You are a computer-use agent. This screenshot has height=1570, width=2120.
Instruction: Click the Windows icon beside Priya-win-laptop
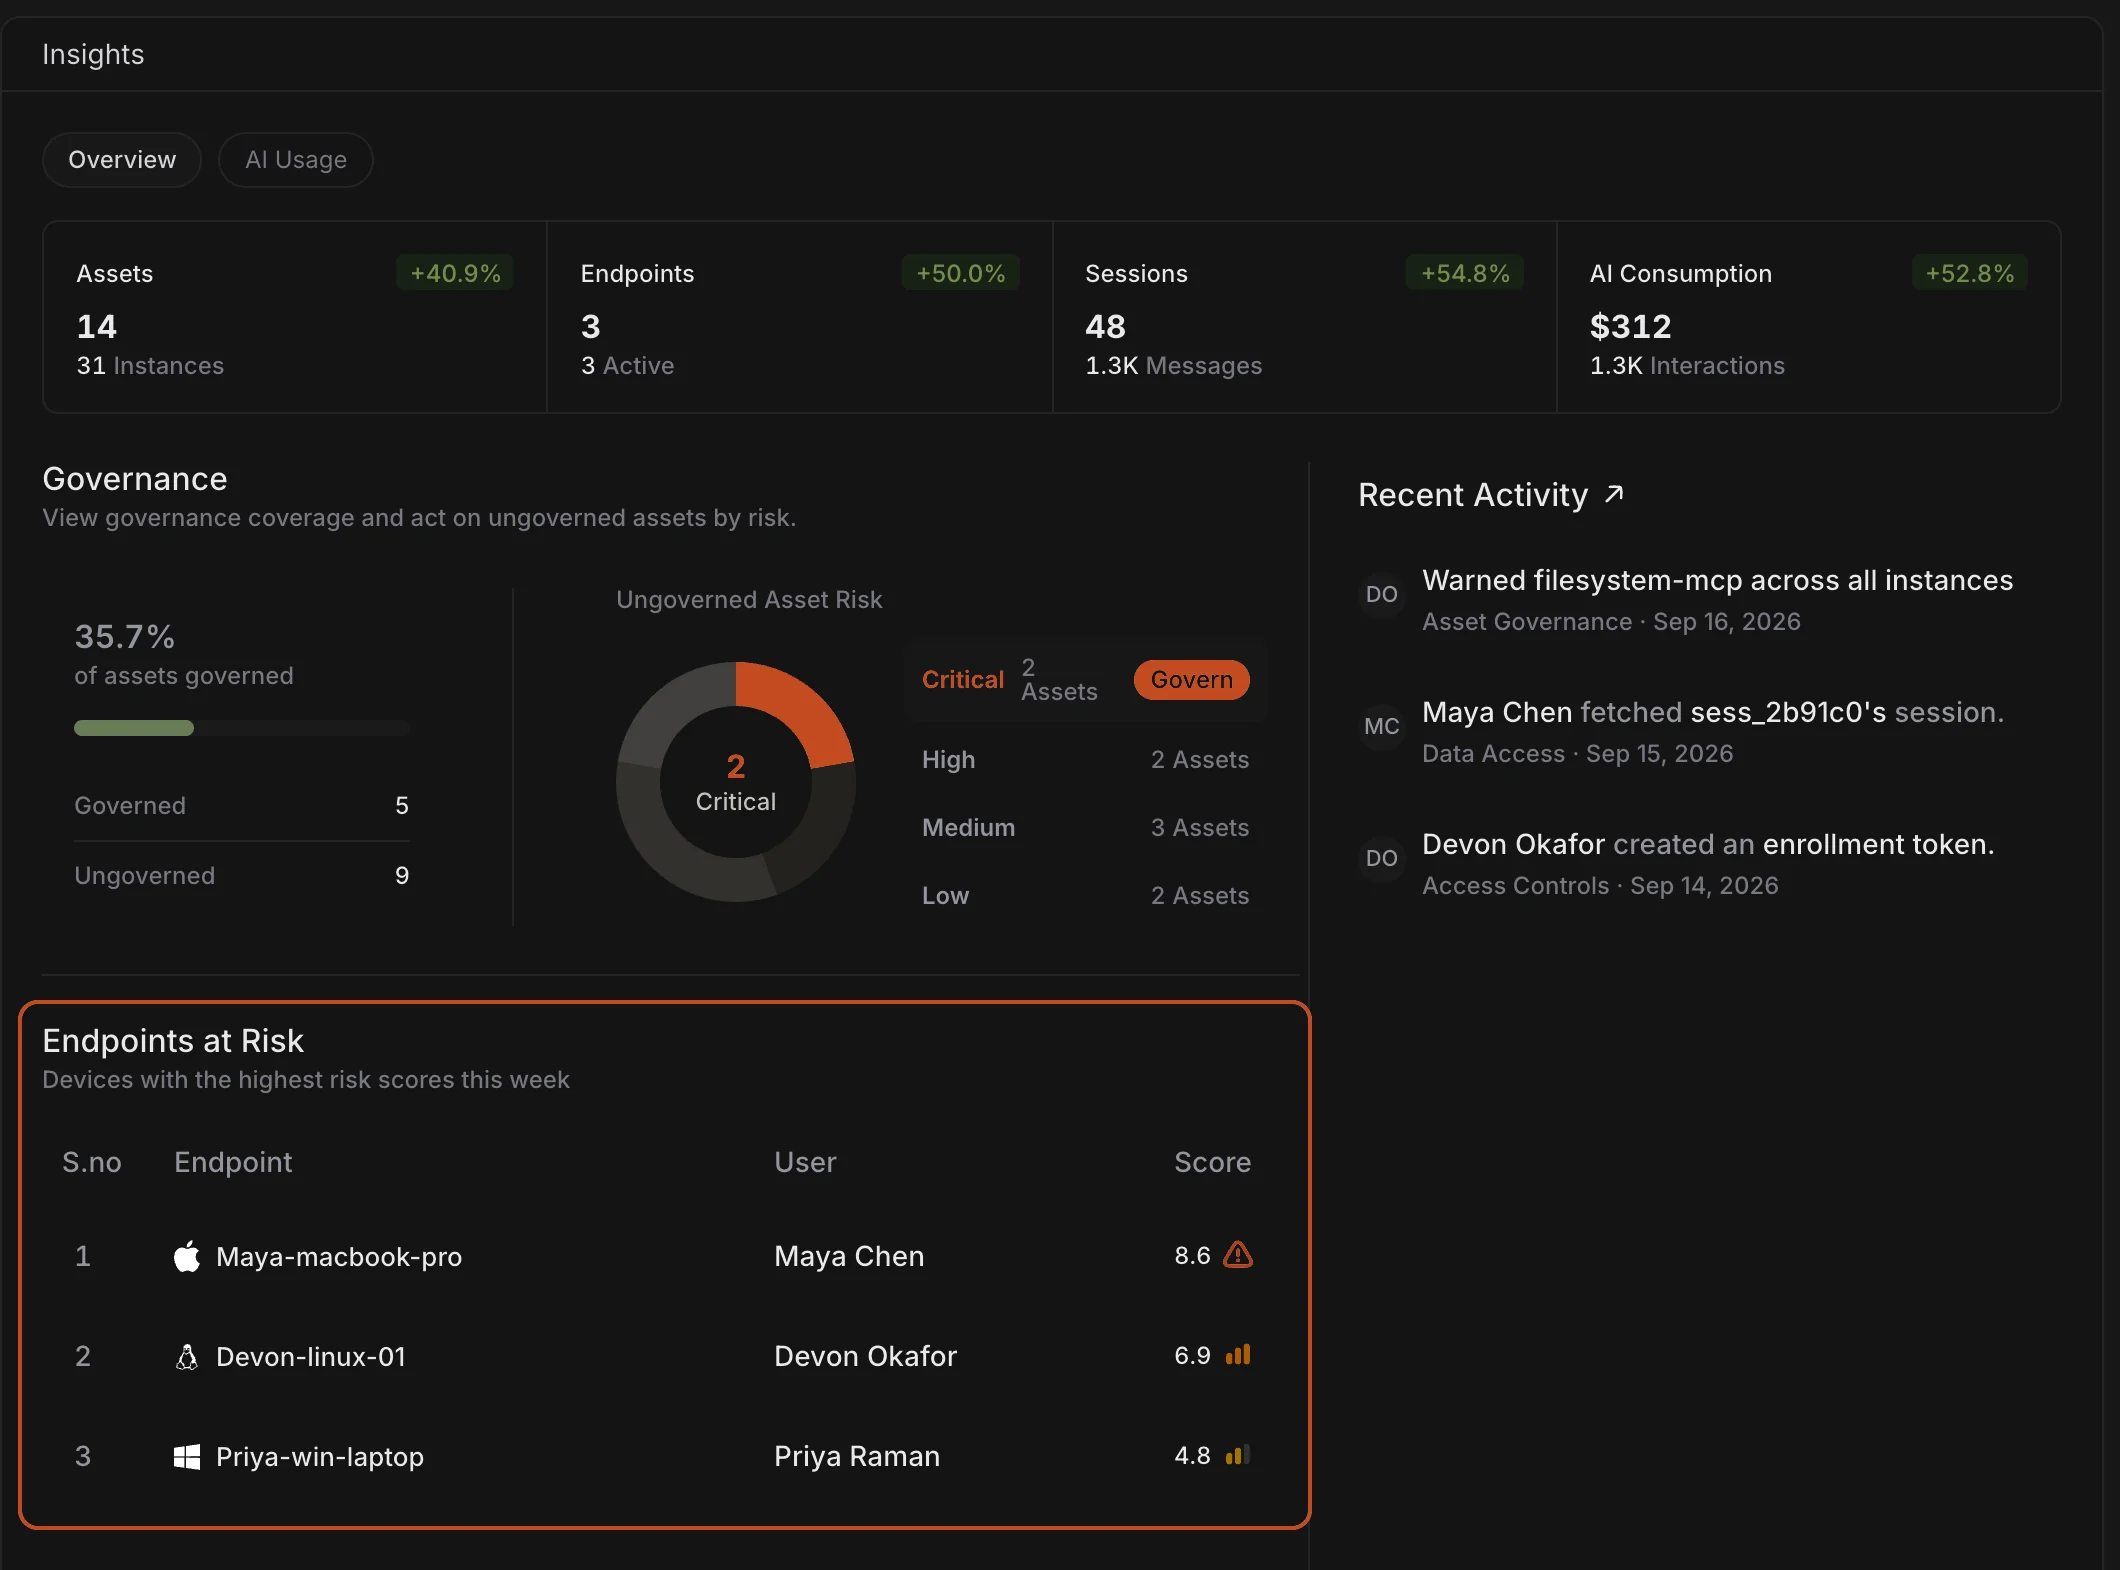[186, 1457]
